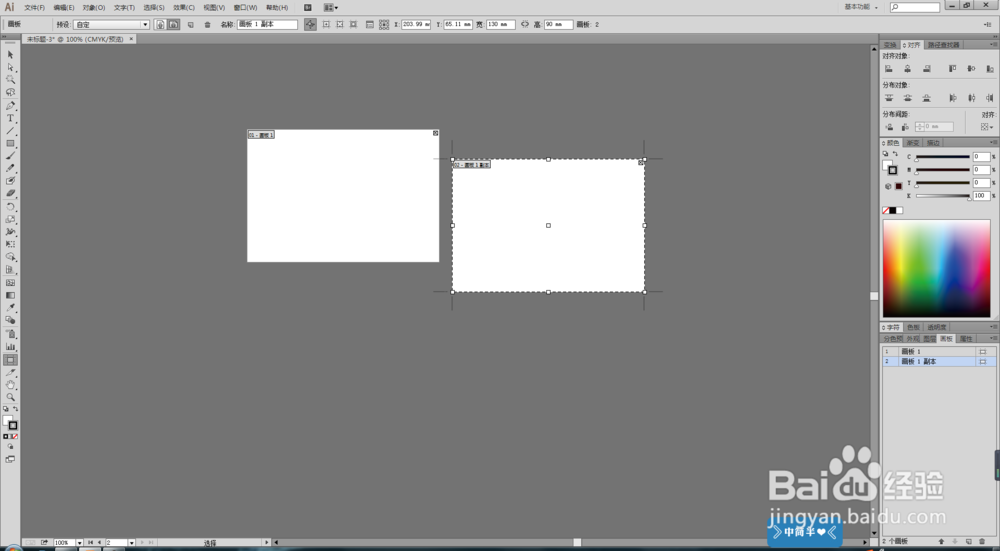This screenshot has height=551, width=1000.
Task: Select the Gradient tool
Action: point(10,295)
